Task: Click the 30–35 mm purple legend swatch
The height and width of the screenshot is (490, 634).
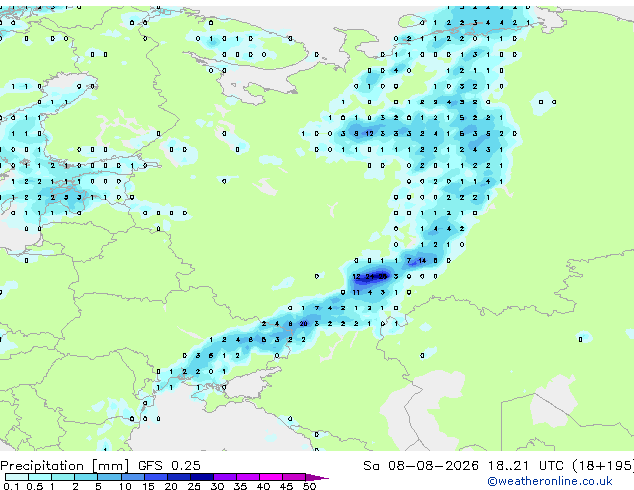Action: (x=224, y=477)
